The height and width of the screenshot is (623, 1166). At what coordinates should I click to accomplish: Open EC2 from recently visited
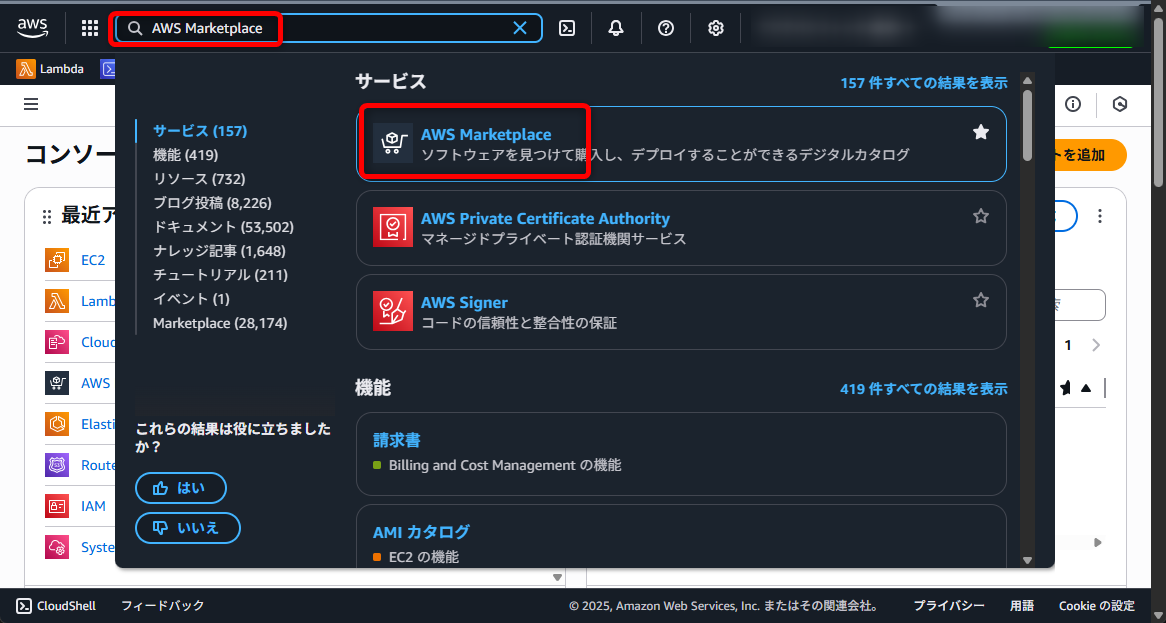[x=93, y=260]
